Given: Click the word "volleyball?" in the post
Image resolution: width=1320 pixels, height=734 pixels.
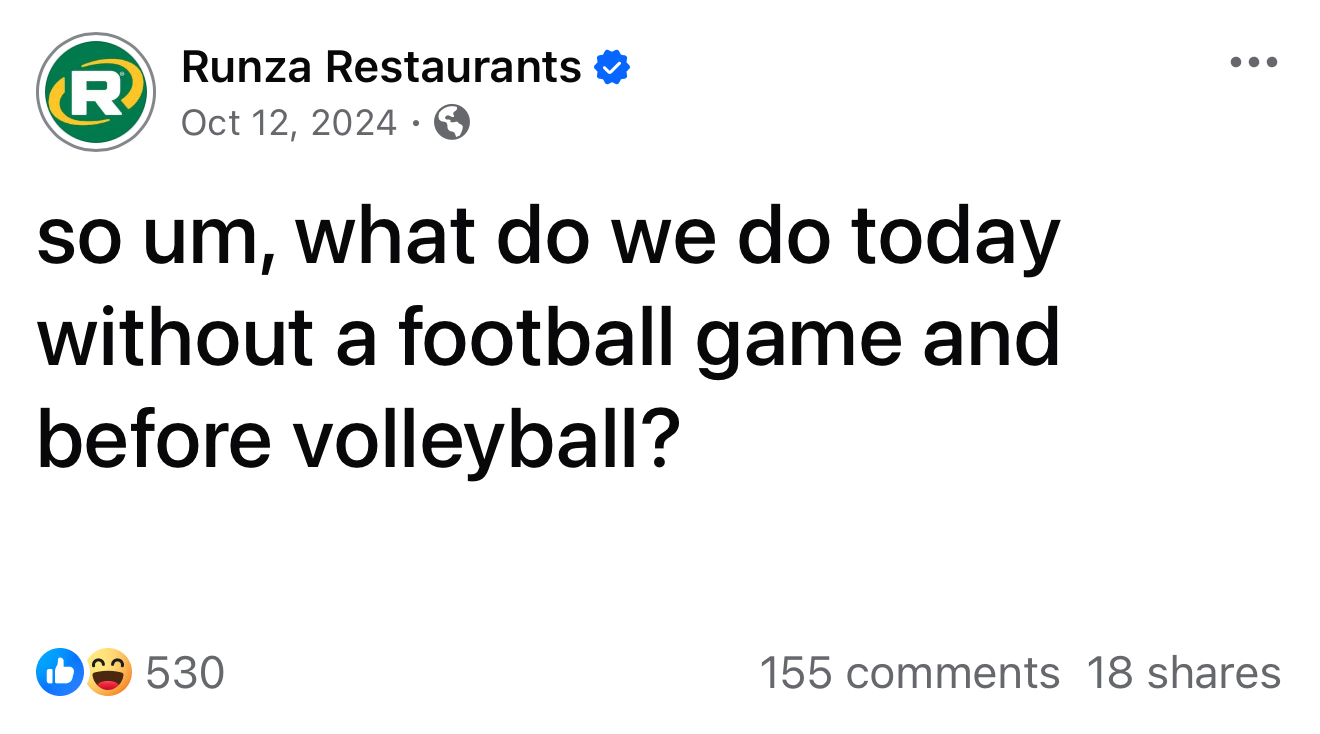Looking at the screenshot, I should 481,438.
